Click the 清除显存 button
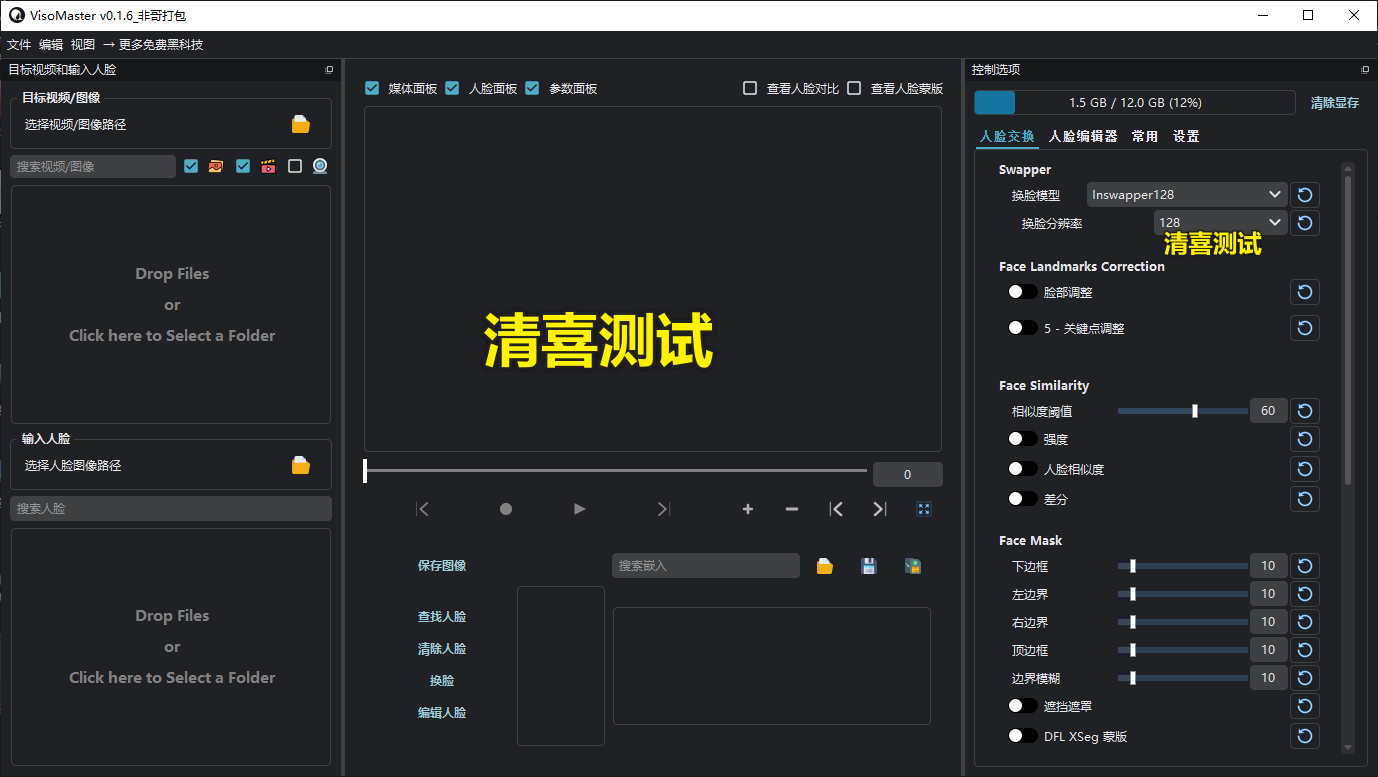Image resolution: width=1378 pixels, height=777 pixels. click(x=1334, y=102)
